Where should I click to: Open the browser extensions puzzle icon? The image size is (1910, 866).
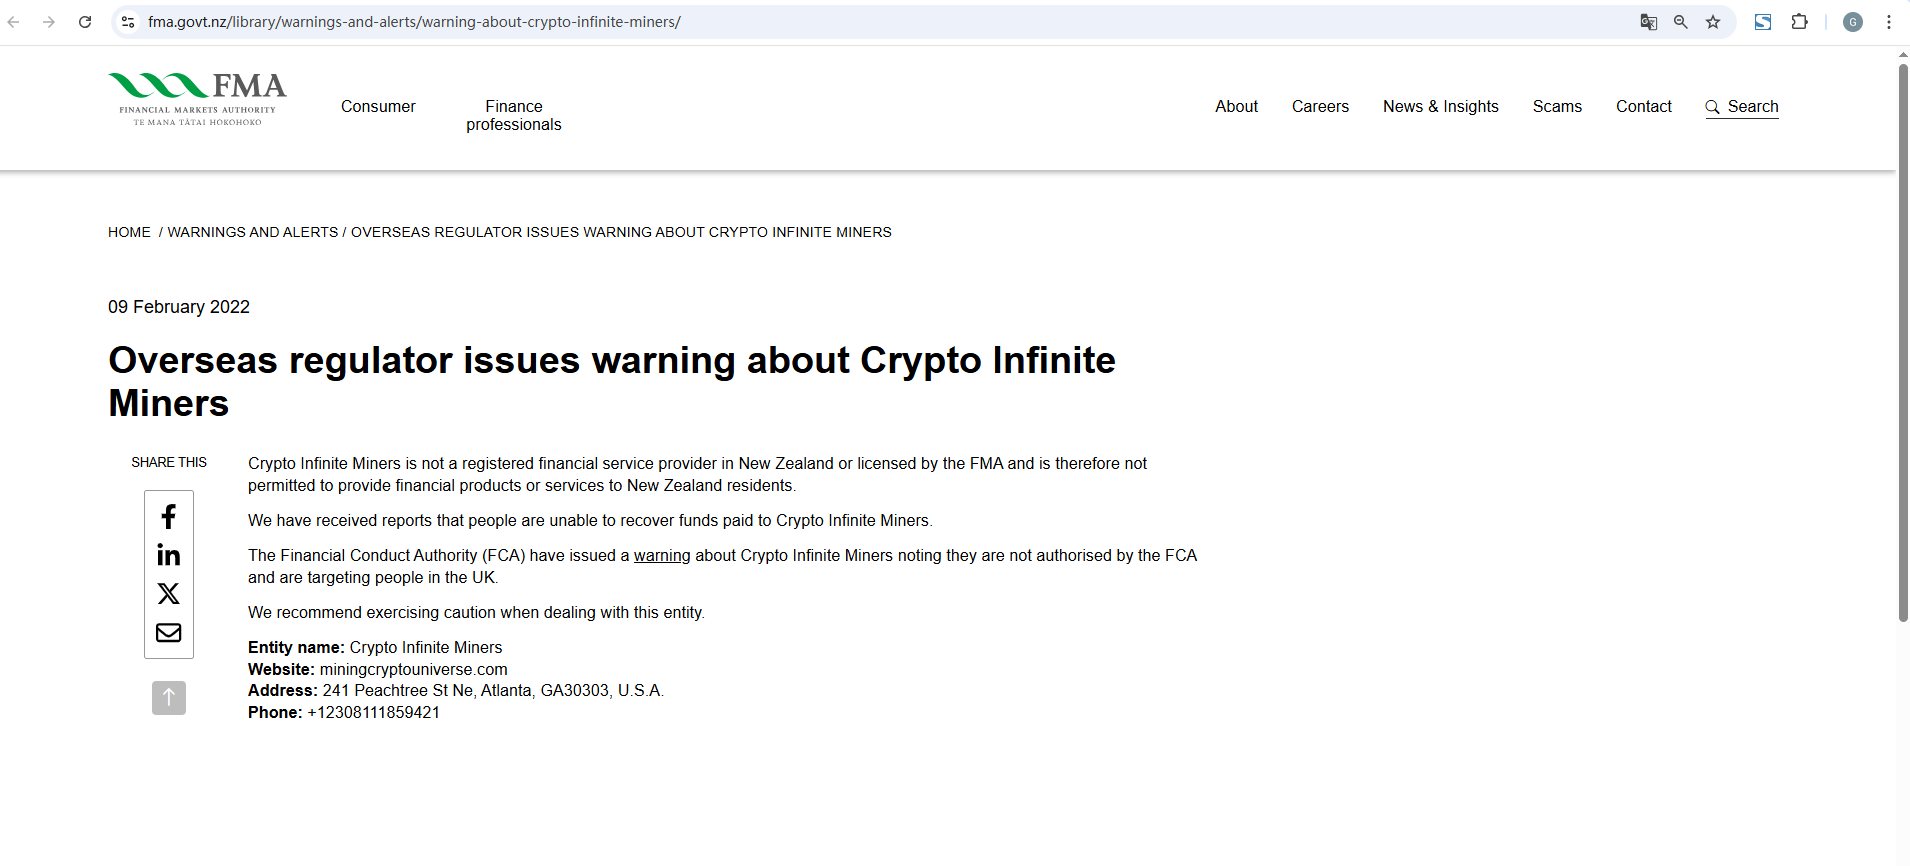[x=1799, y=22]
